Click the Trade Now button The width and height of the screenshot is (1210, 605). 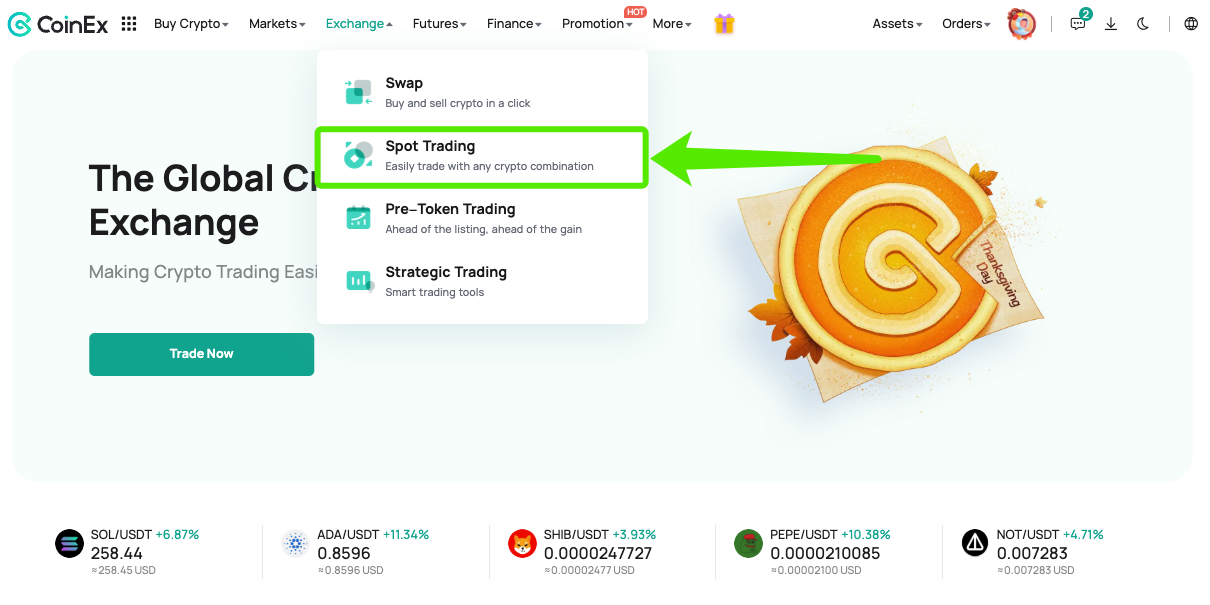[x=201, y=354]
